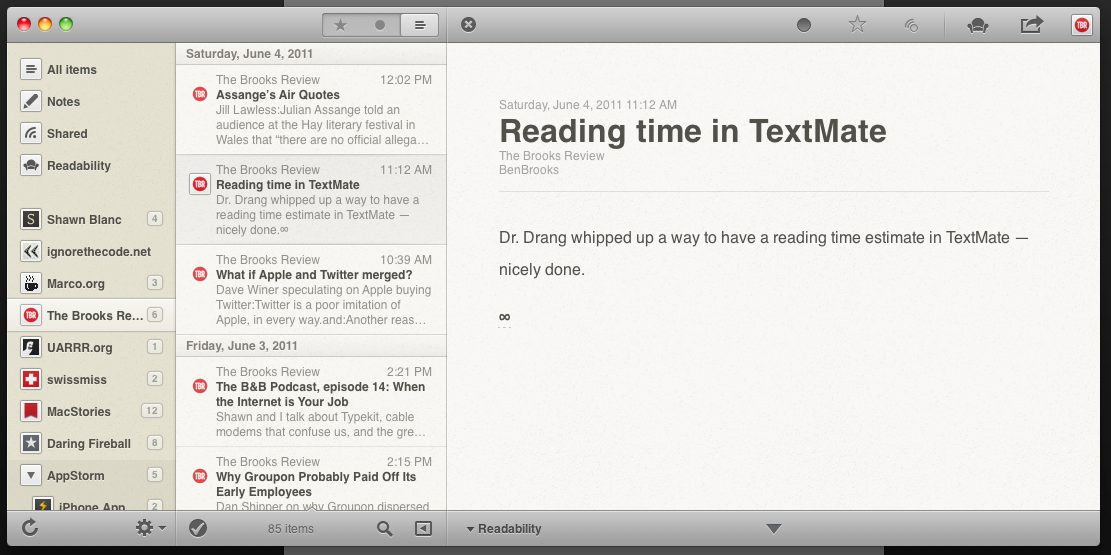
Task: Show starred items filter
Action: 341,25
